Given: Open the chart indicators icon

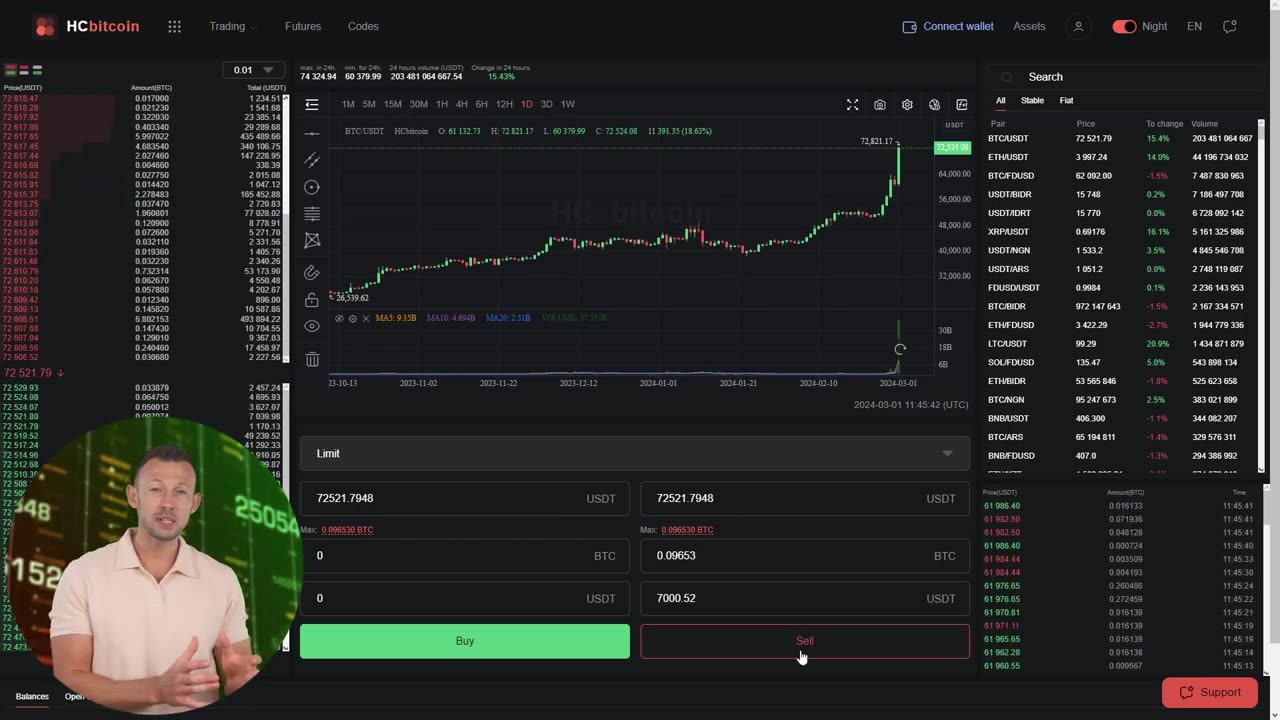Looking at the screenshot, I should point(962,104).
